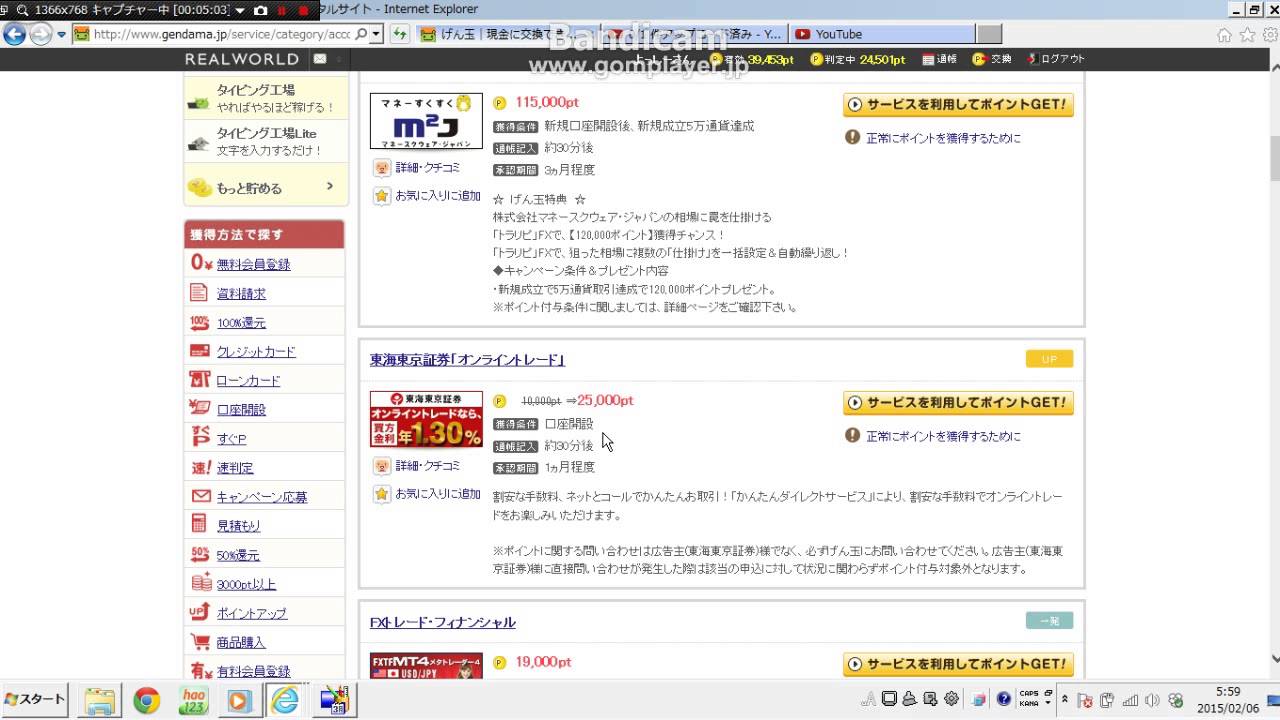This screenshot has height=720, width=1280.
Task: Click the volume speaker tray icon
Action: pos(1152,700)
